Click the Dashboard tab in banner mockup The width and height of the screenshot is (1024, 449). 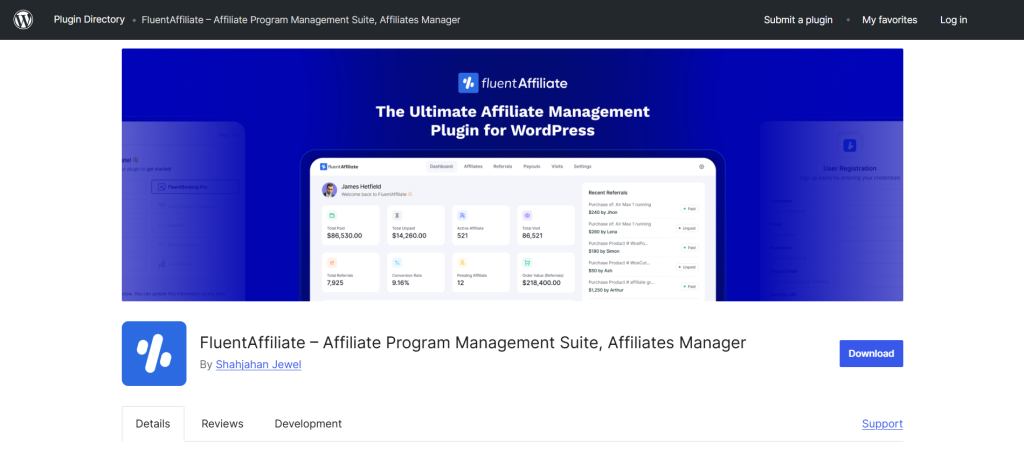441,166
